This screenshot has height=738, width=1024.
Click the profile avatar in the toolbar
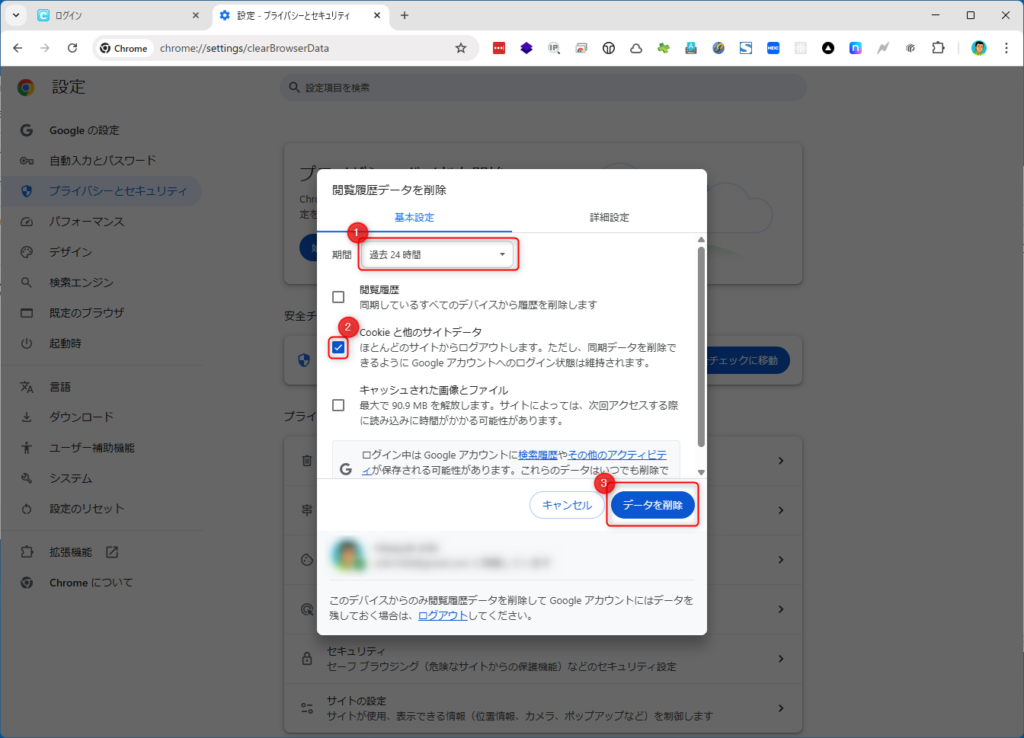point(978,48)
